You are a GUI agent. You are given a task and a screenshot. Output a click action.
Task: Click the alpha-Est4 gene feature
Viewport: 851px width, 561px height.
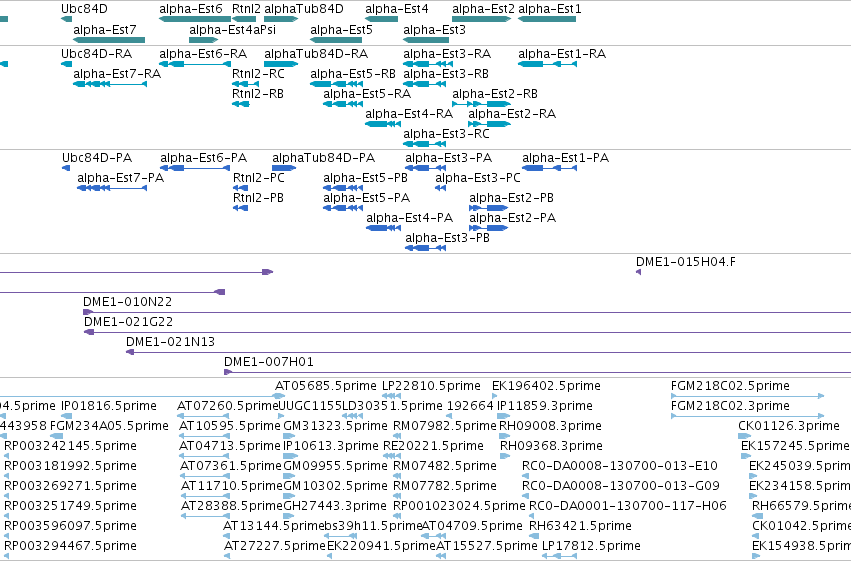(x=382, y=19)
